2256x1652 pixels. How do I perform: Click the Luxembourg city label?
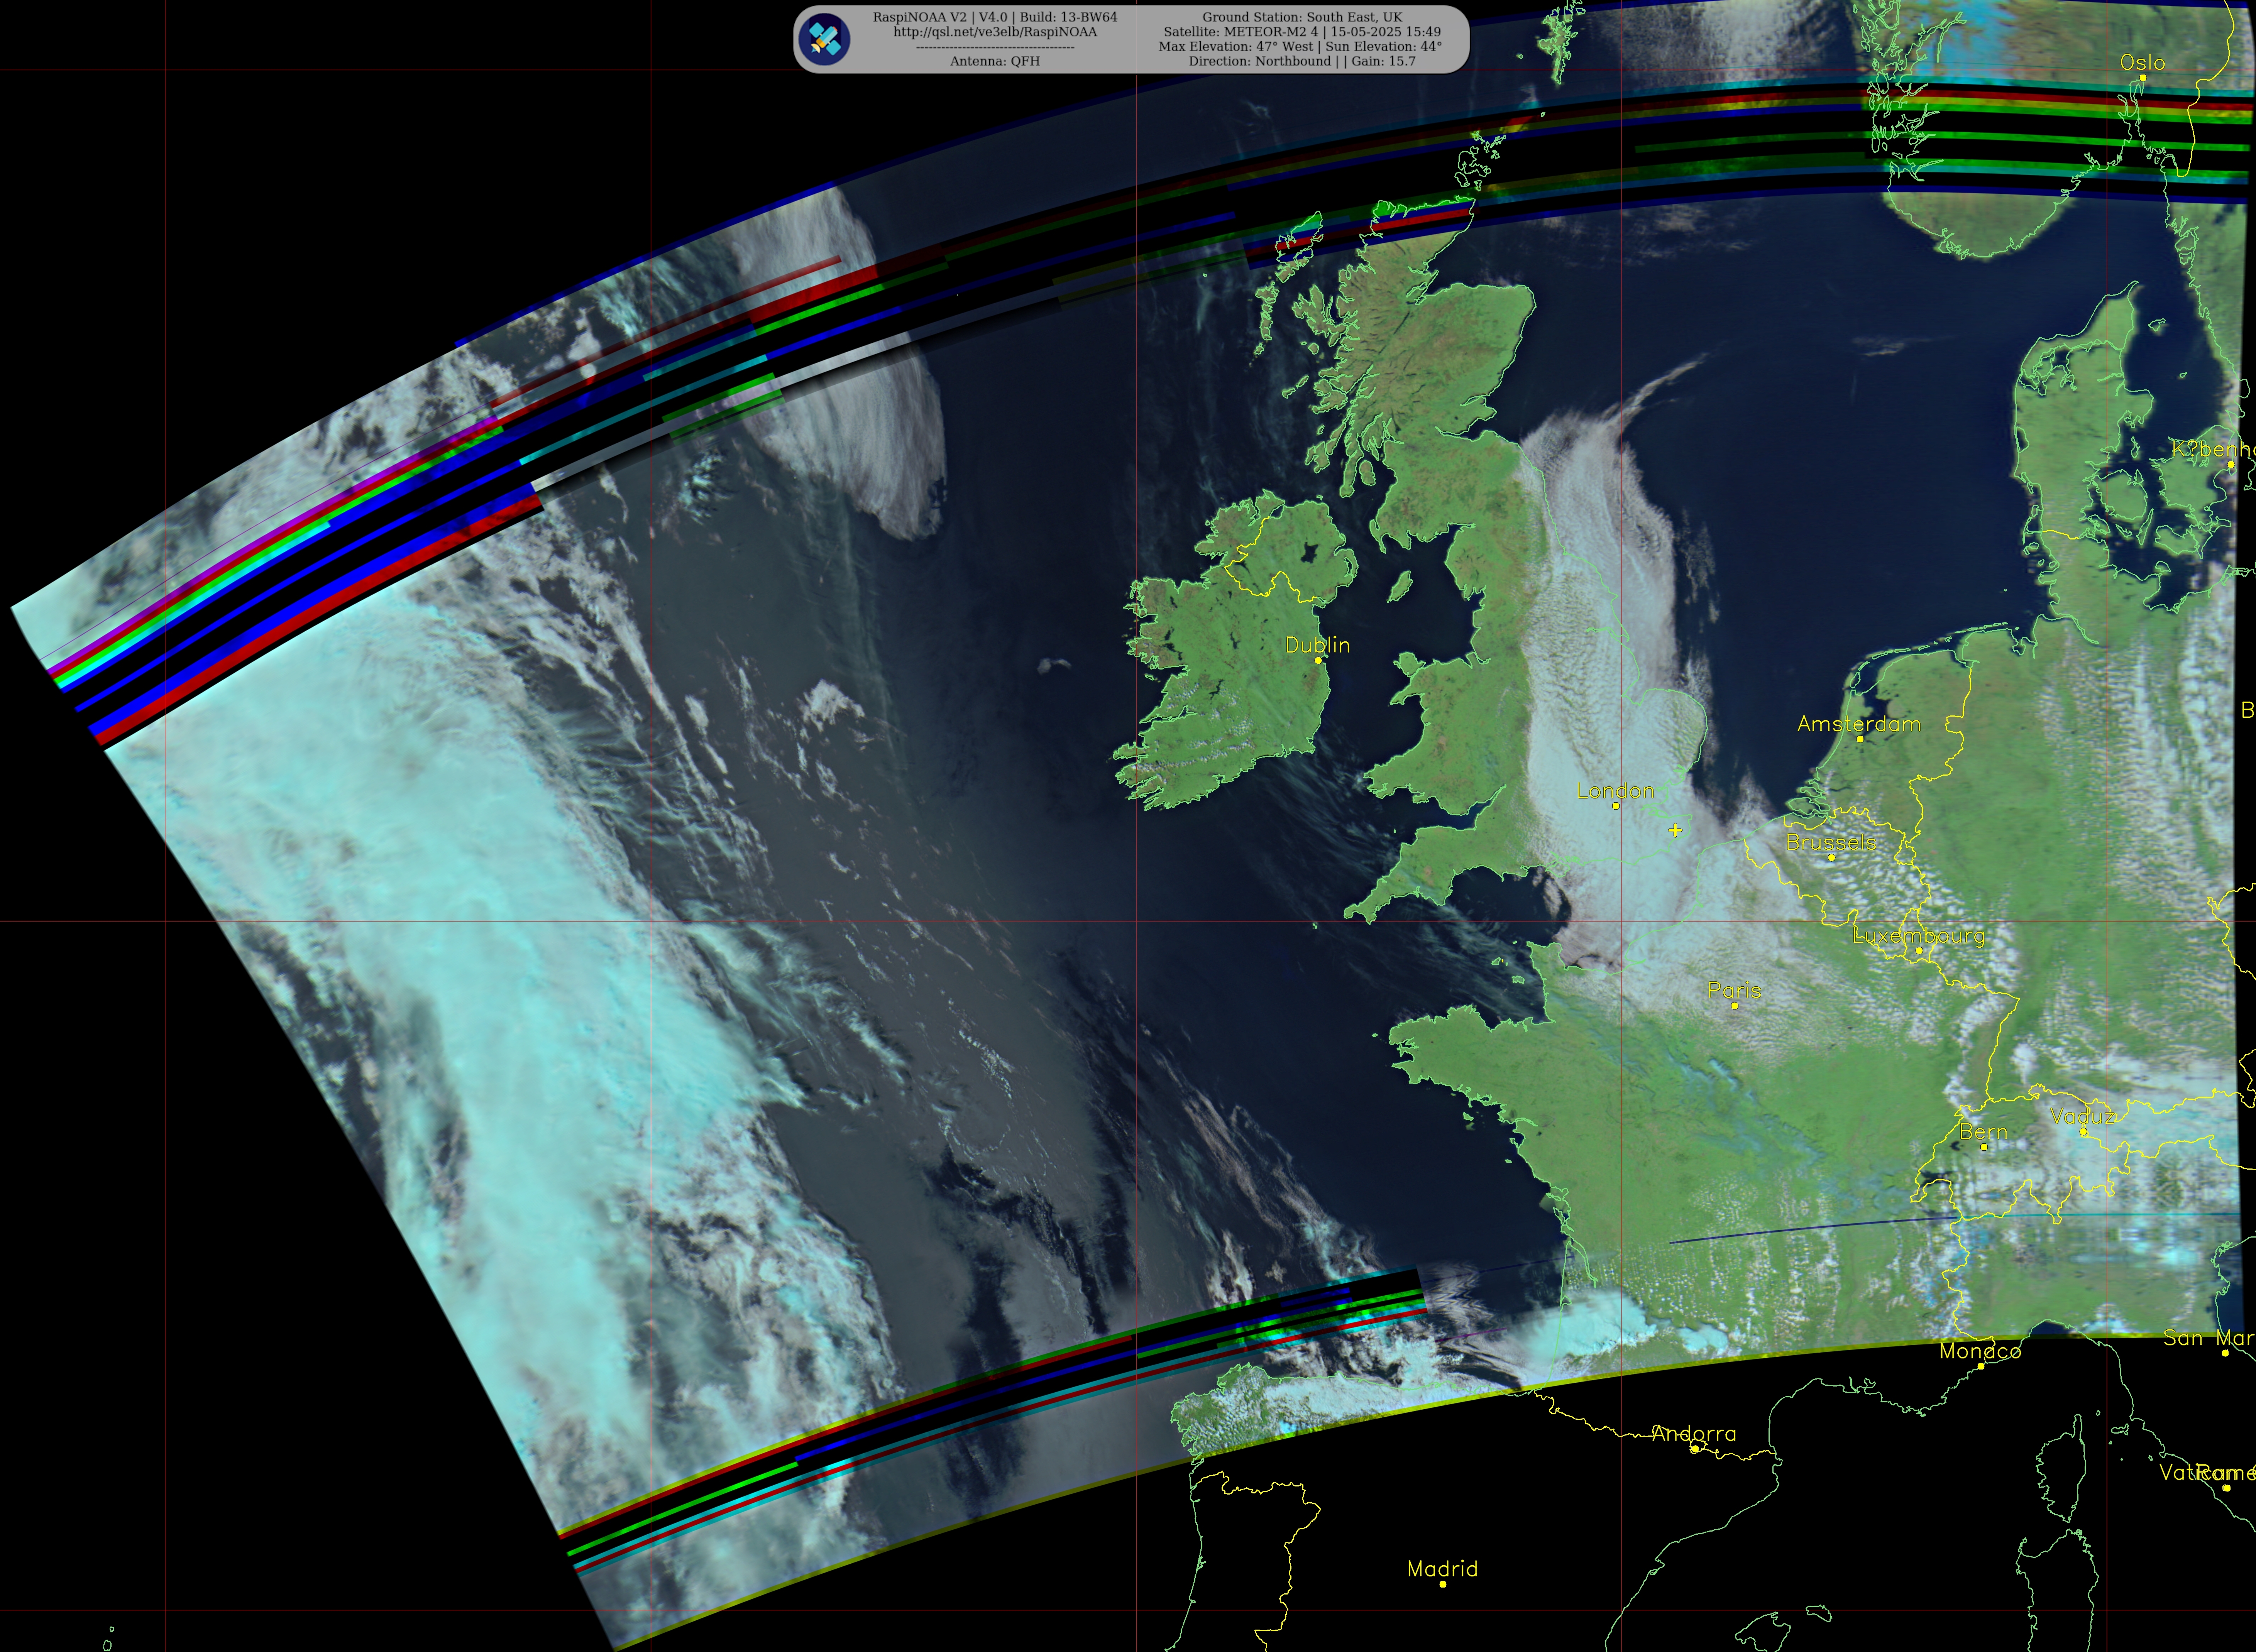pos(1919,936)
